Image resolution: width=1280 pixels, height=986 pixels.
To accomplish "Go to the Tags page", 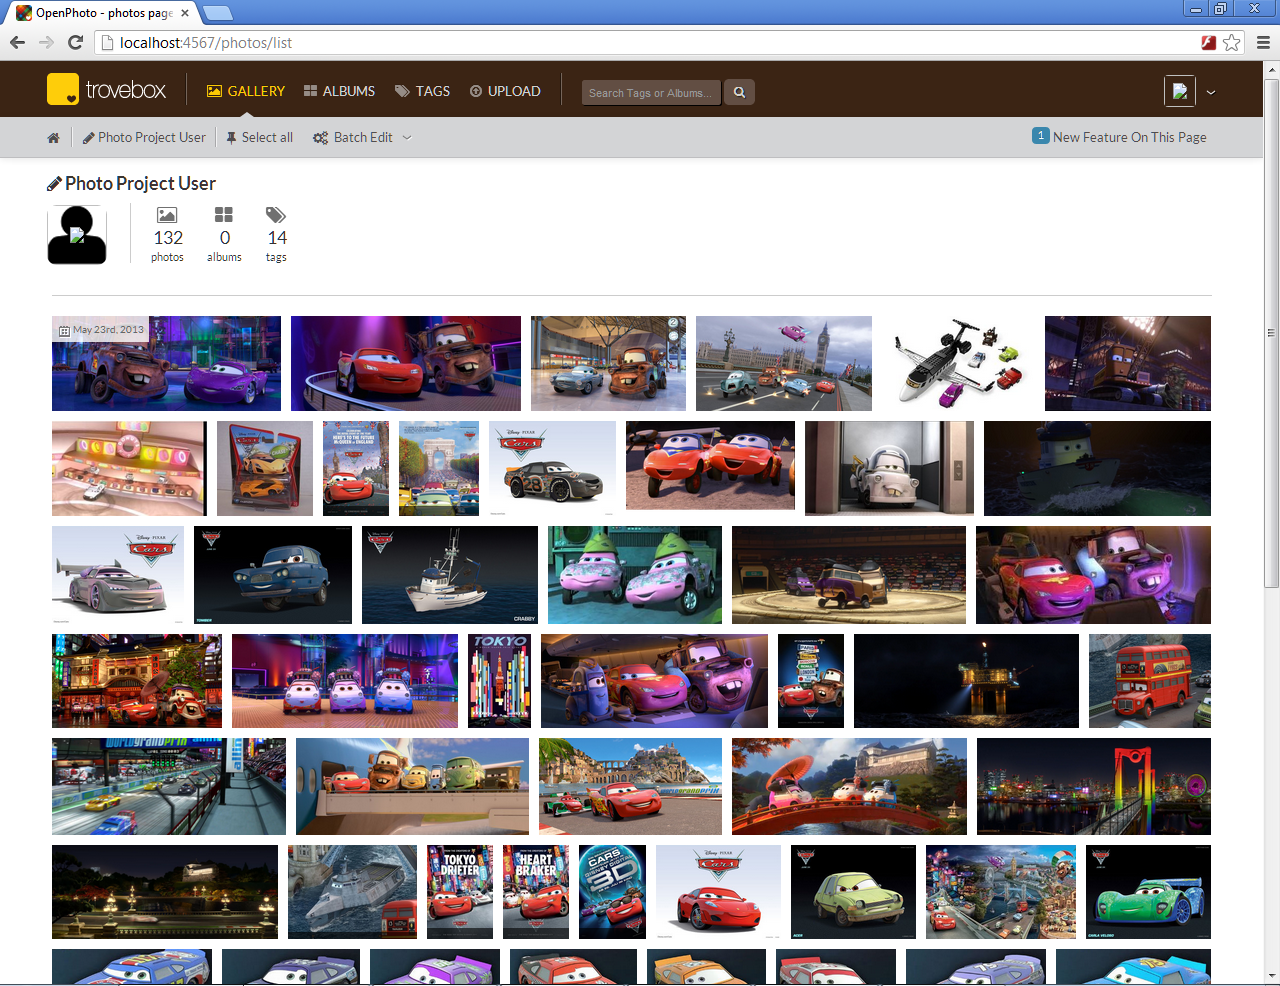I will tap(422, 91).
